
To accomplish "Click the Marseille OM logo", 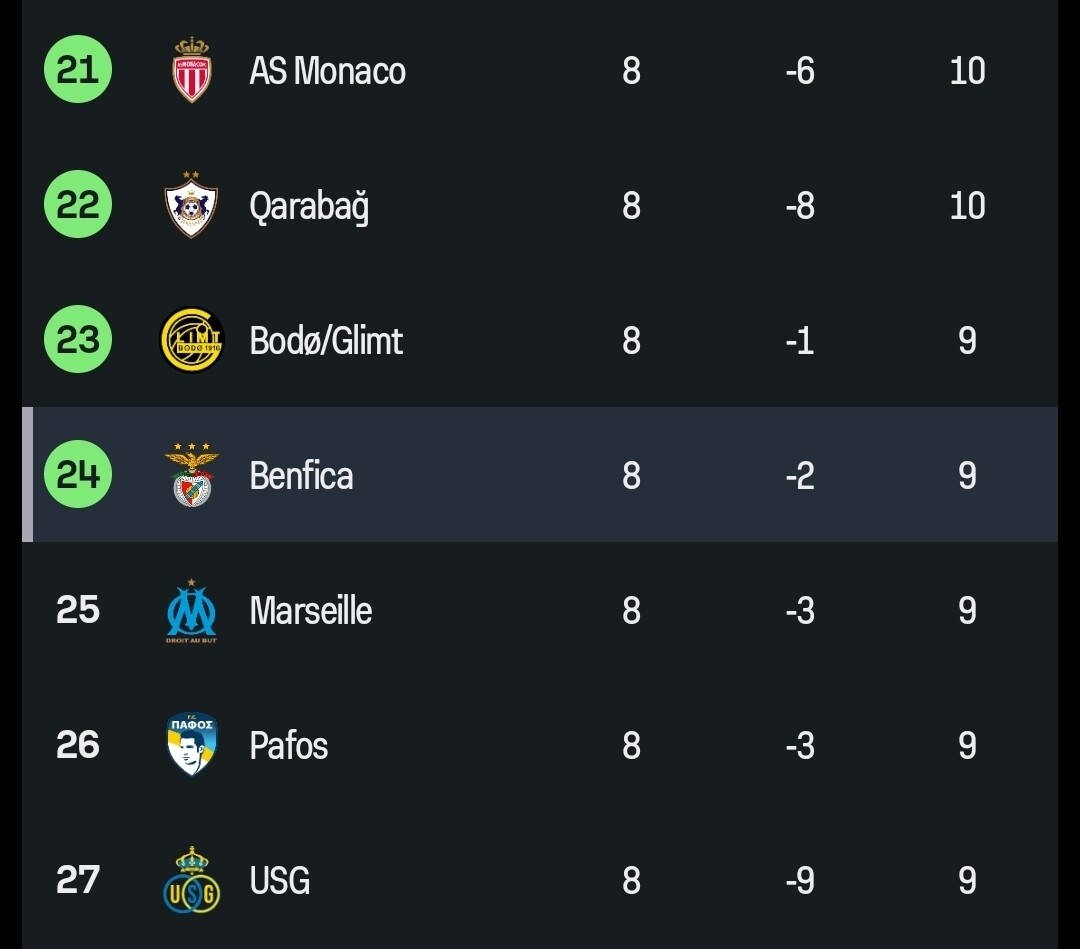I will click(191, 610).
